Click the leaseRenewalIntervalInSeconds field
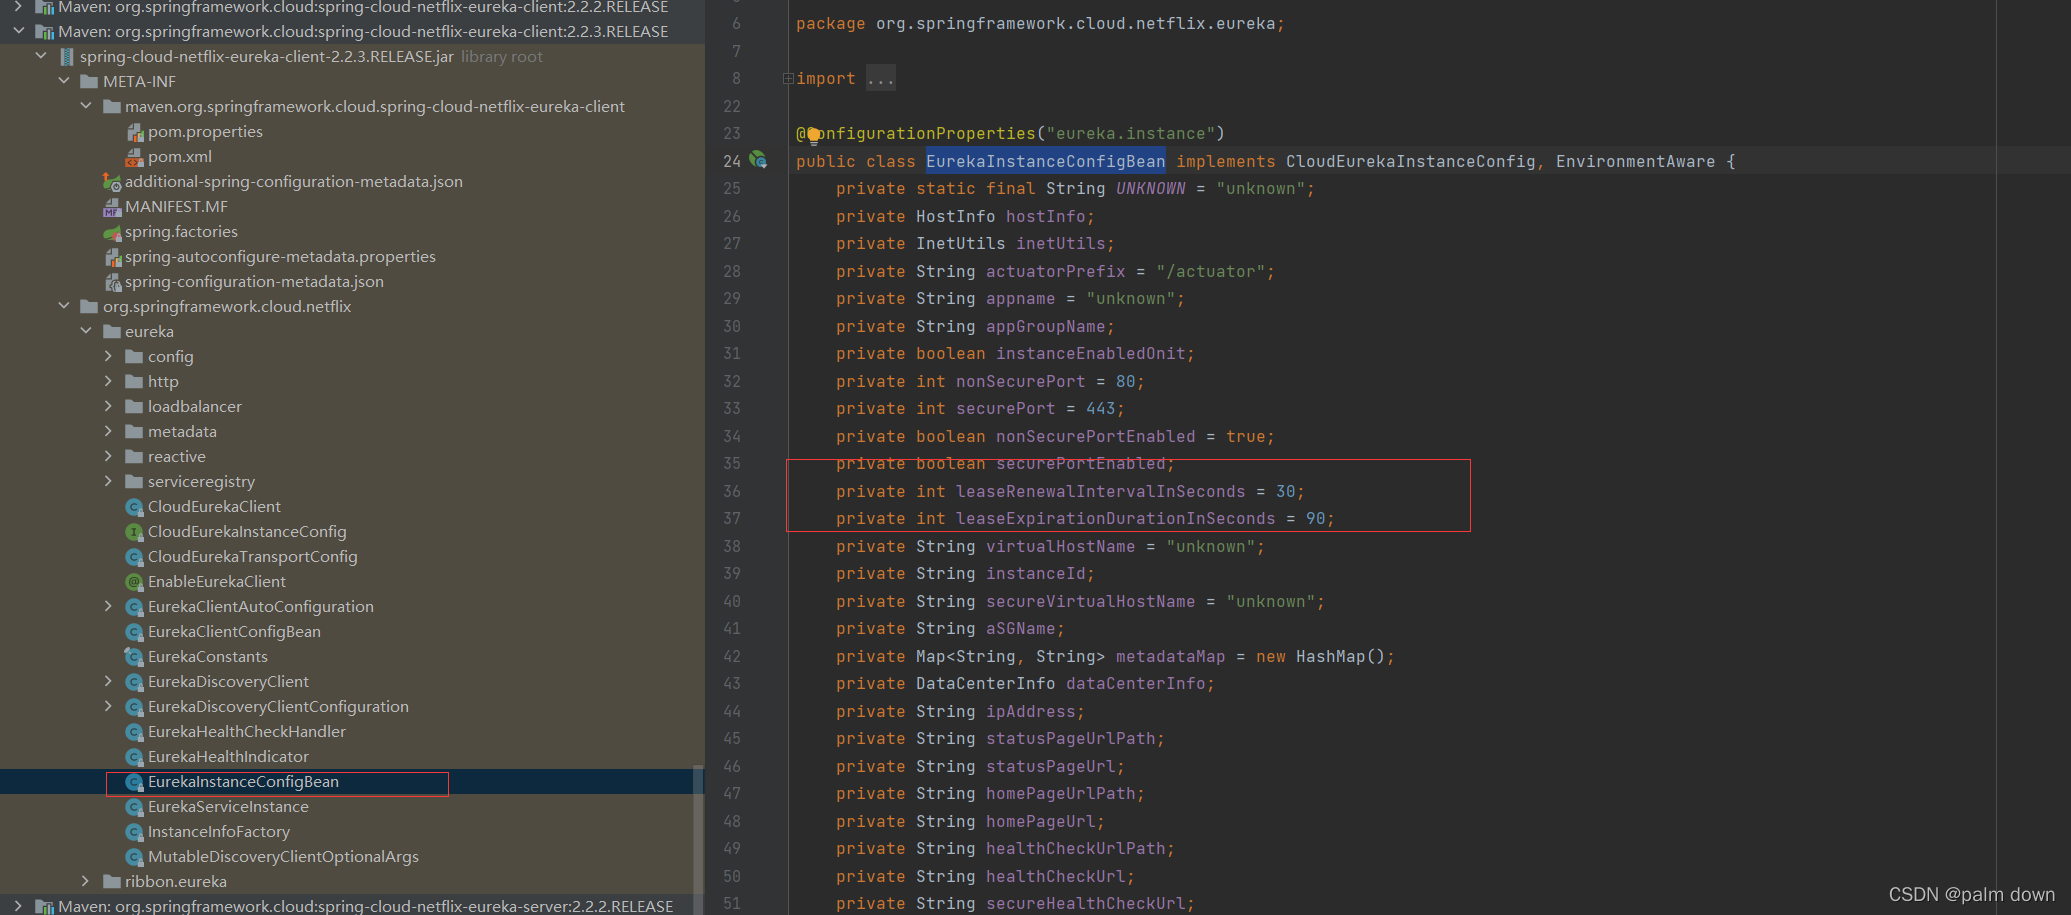The height and width of the screenshot is (915, 2071). coord(1101,492)
